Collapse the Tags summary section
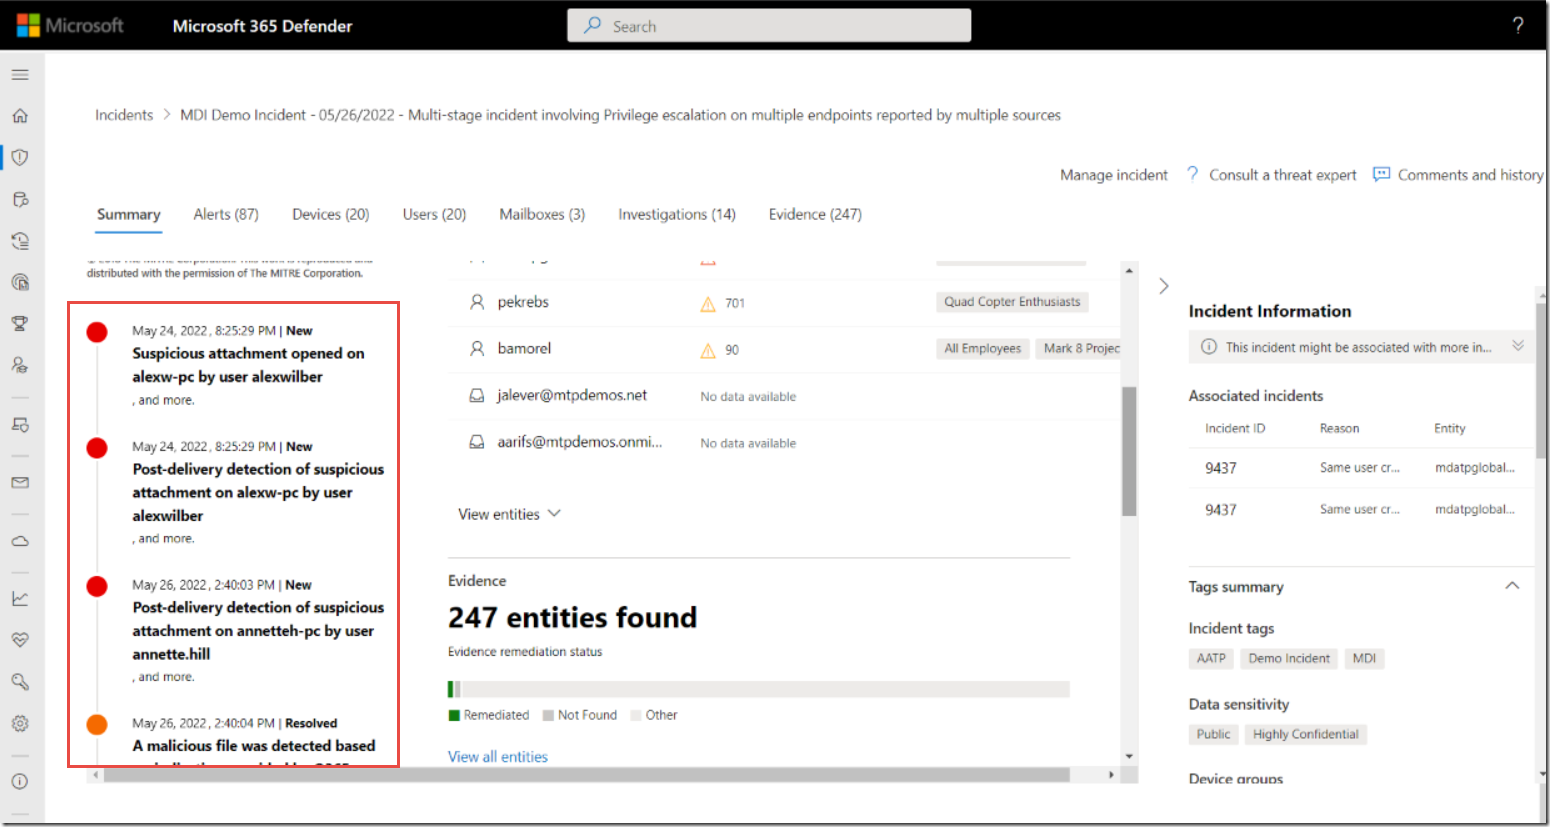 (1512, 586)
